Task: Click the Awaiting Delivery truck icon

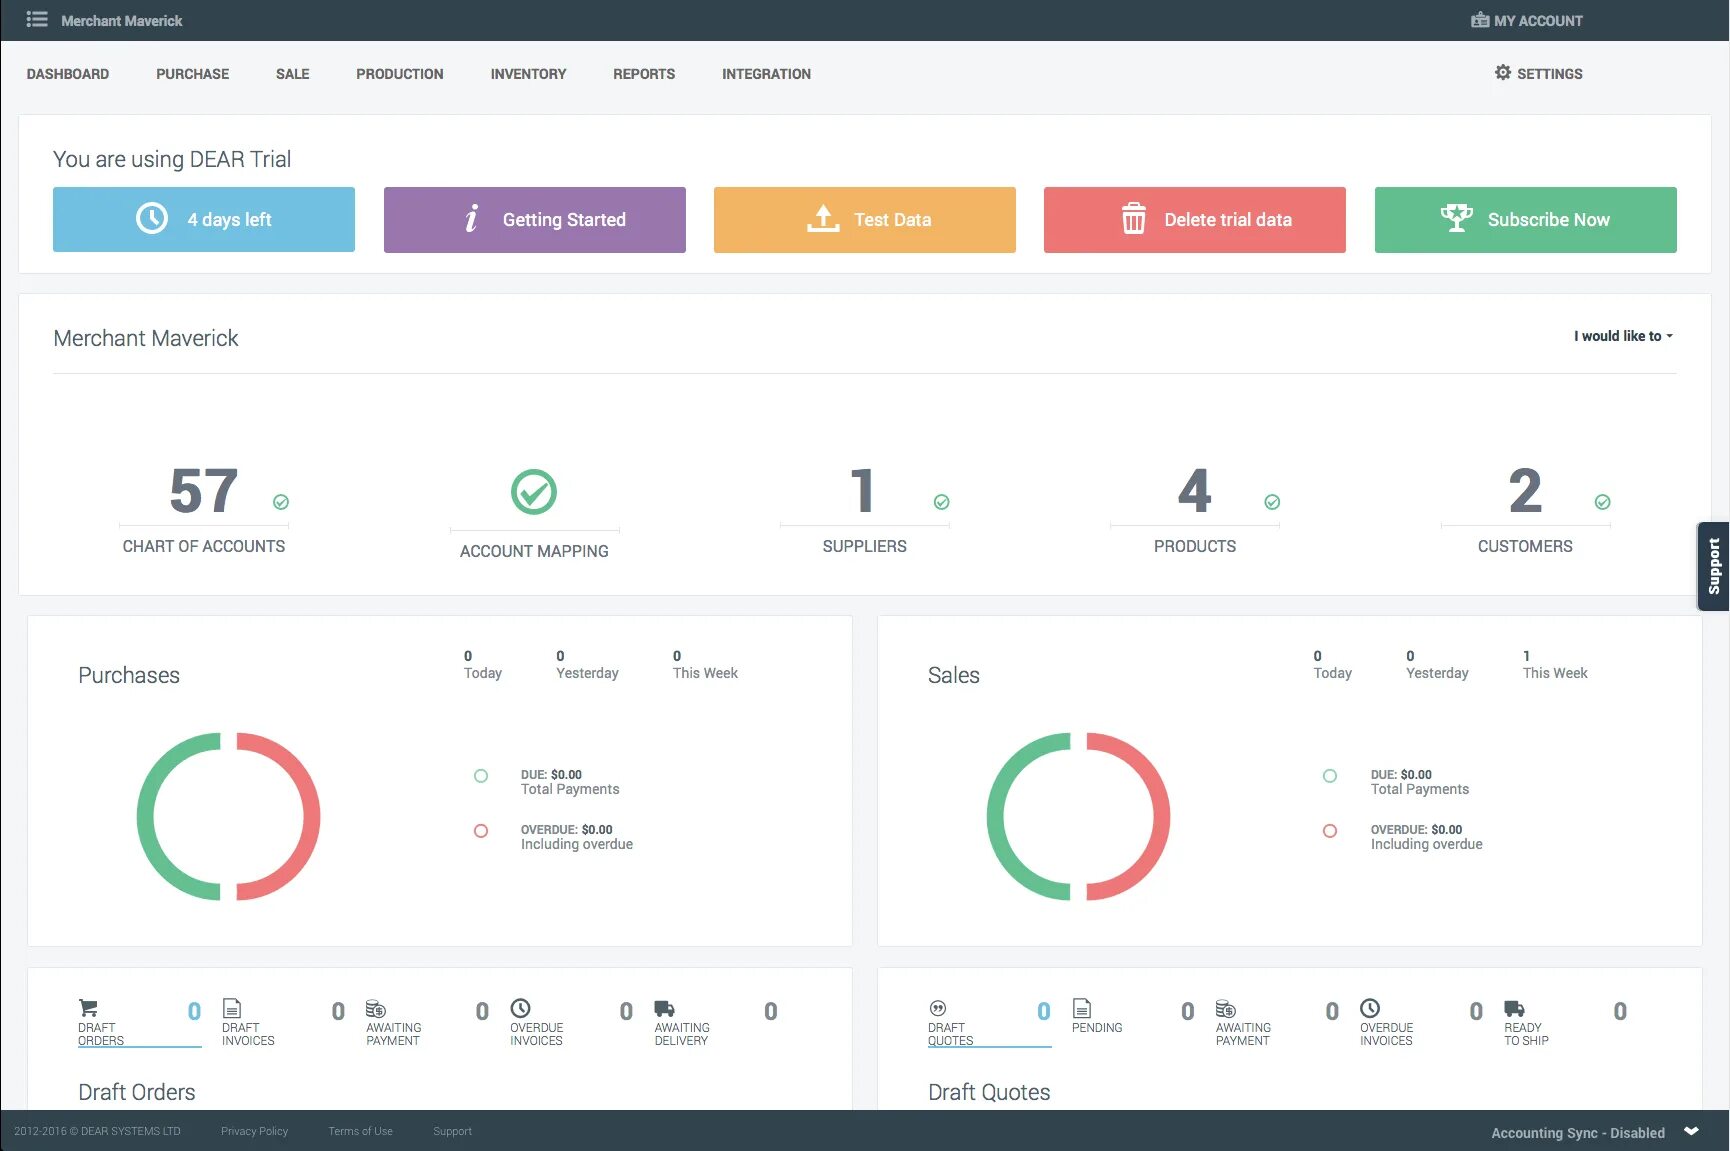Action: pos(664,1008)
